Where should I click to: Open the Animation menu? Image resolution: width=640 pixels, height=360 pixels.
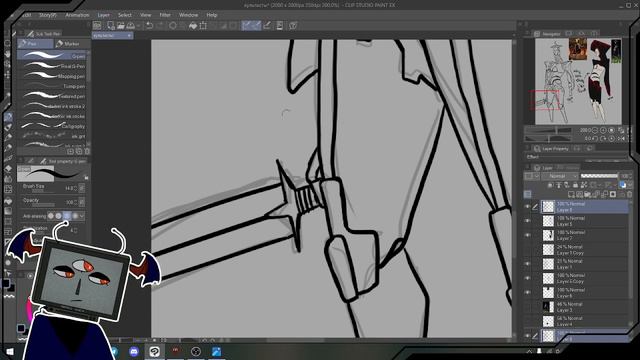click(x=77, y=15)
